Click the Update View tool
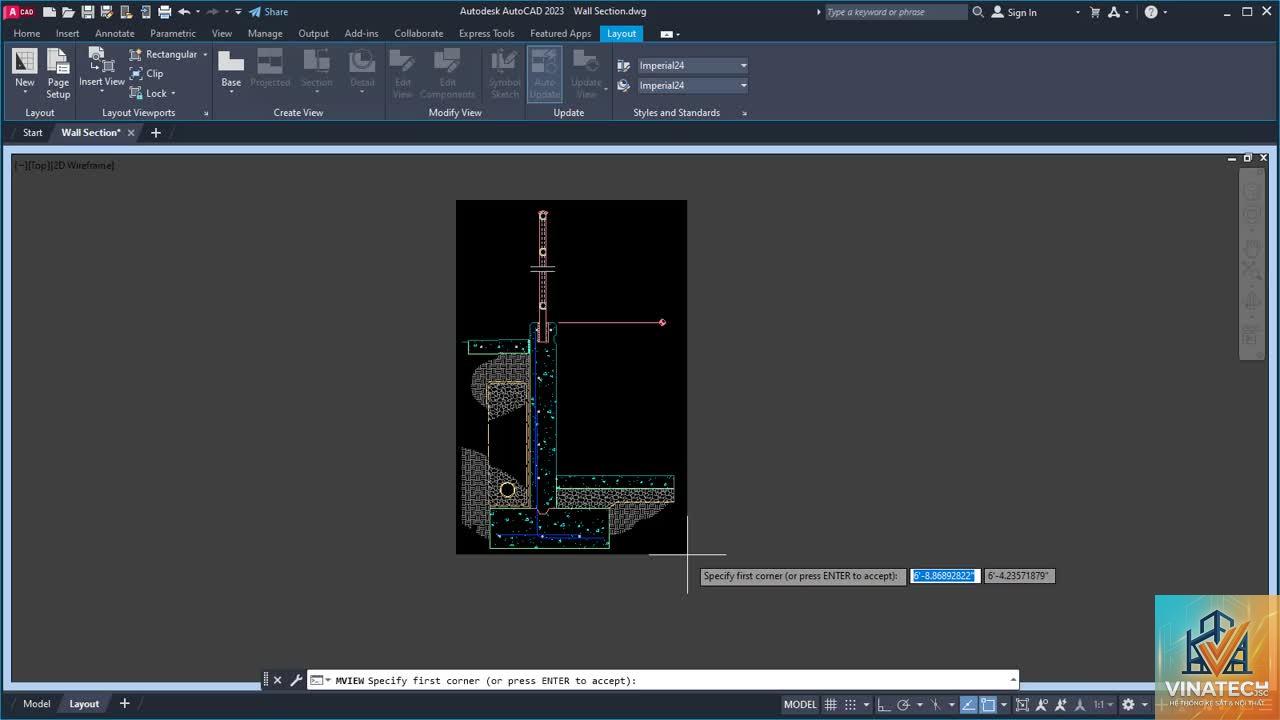Viewport: 1280px width, 720px height. coord(586,74)
